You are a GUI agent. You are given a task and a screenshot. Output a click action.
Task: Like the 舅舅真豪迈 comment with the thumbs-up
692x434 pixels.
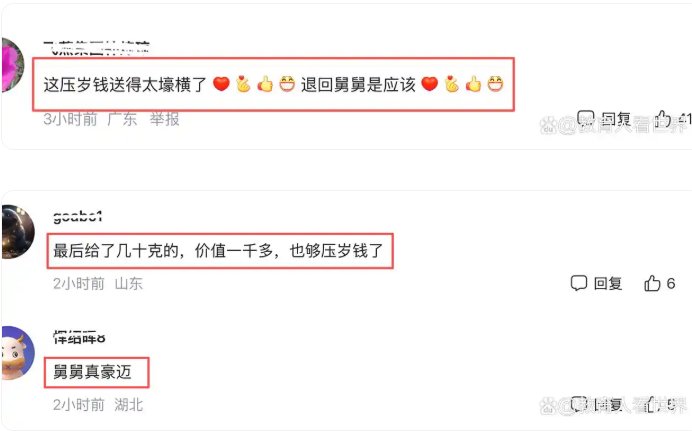[651, 404]
